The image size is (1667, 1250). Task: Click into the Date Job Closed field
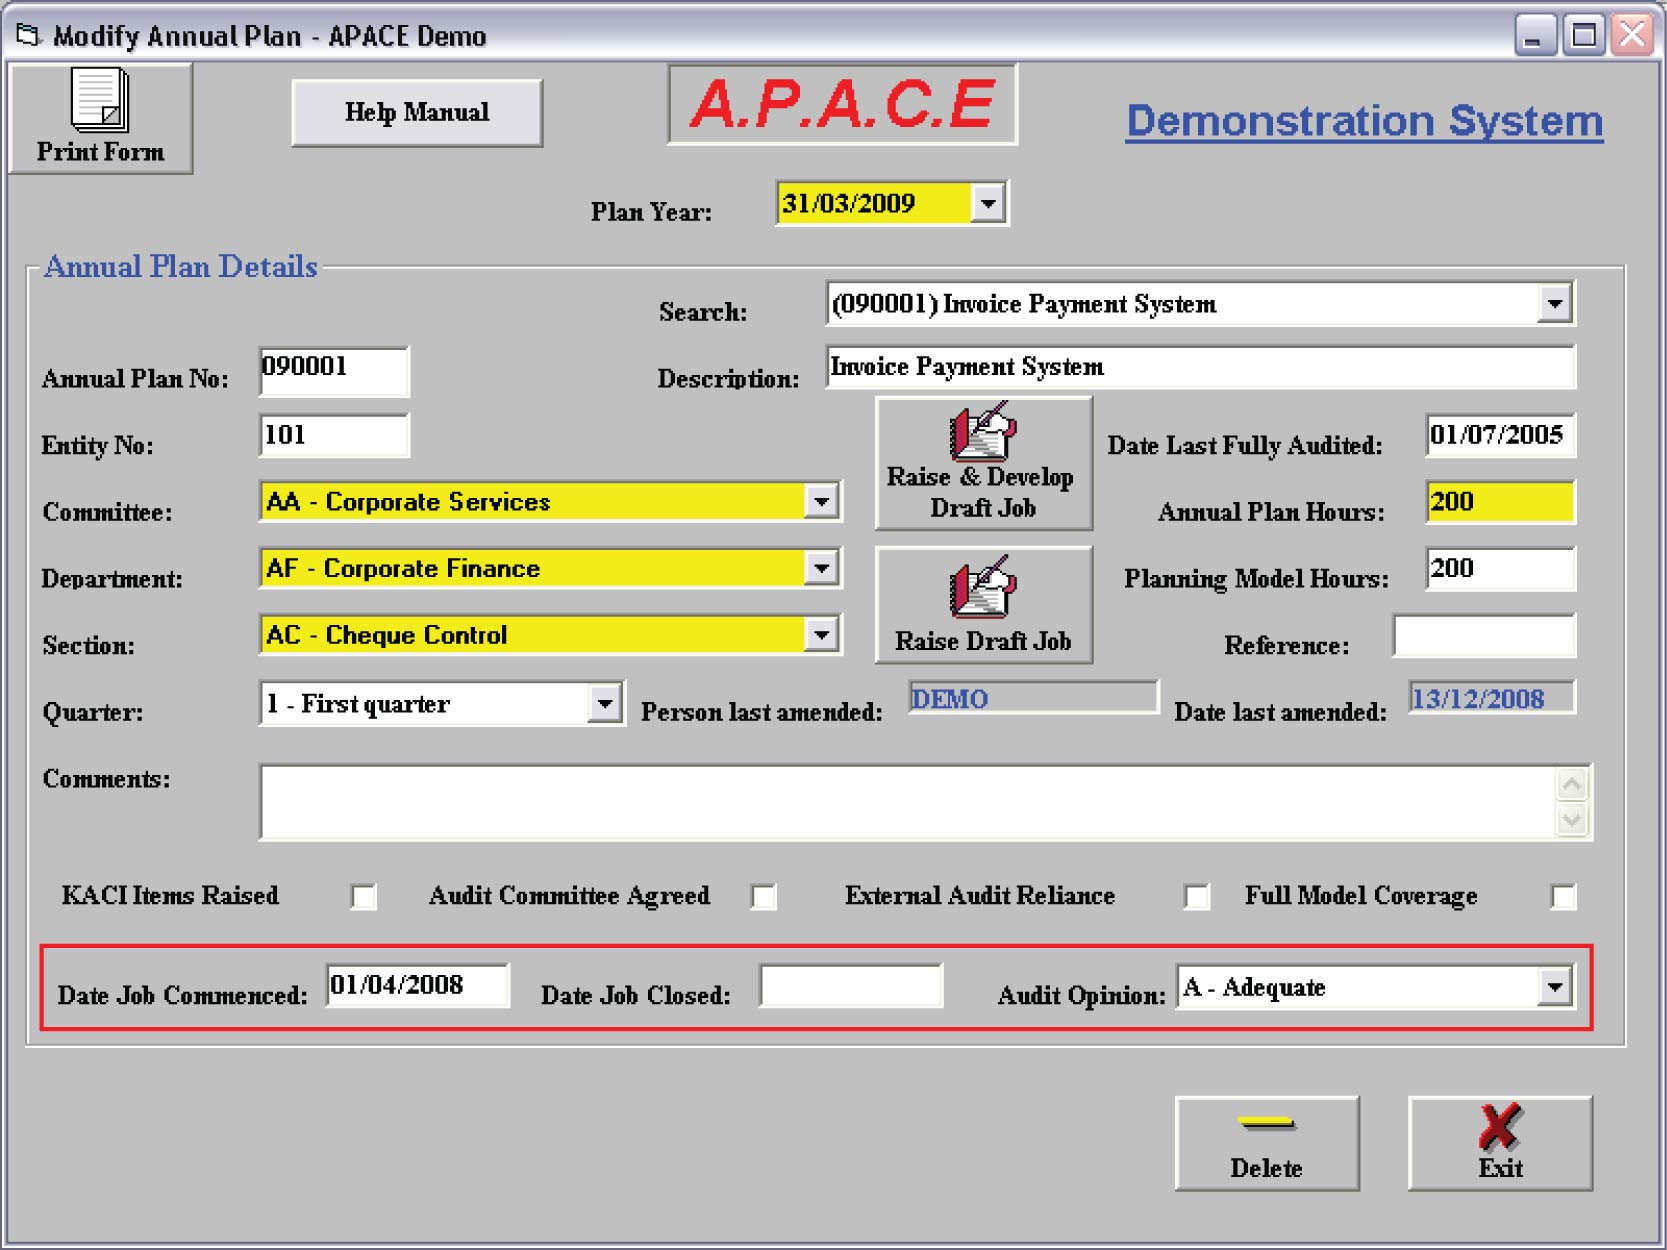(850, 987)
